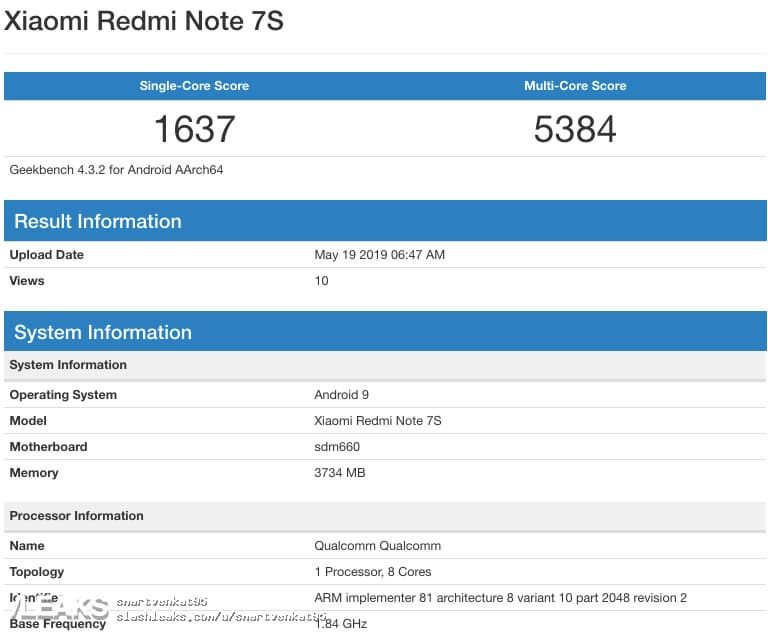Select the Multi-Core Score header
The height and width of the screenshot is (639, 768).
[575, 86]
